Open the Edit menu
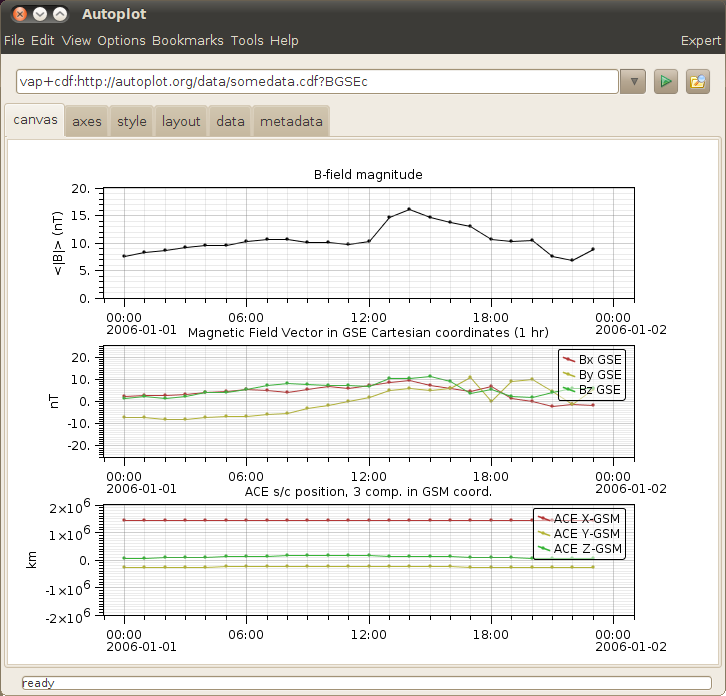 pyautogui.click(x=43, y=41)
